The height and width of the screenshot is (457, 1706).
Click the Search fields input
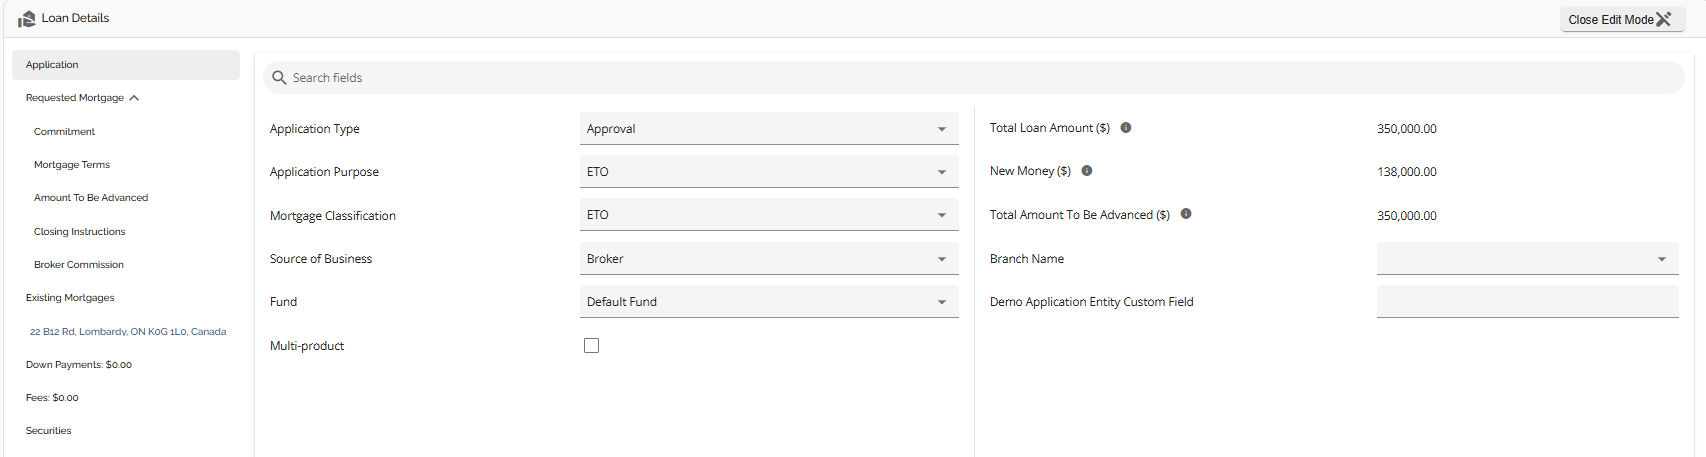[x=974, y=77]
